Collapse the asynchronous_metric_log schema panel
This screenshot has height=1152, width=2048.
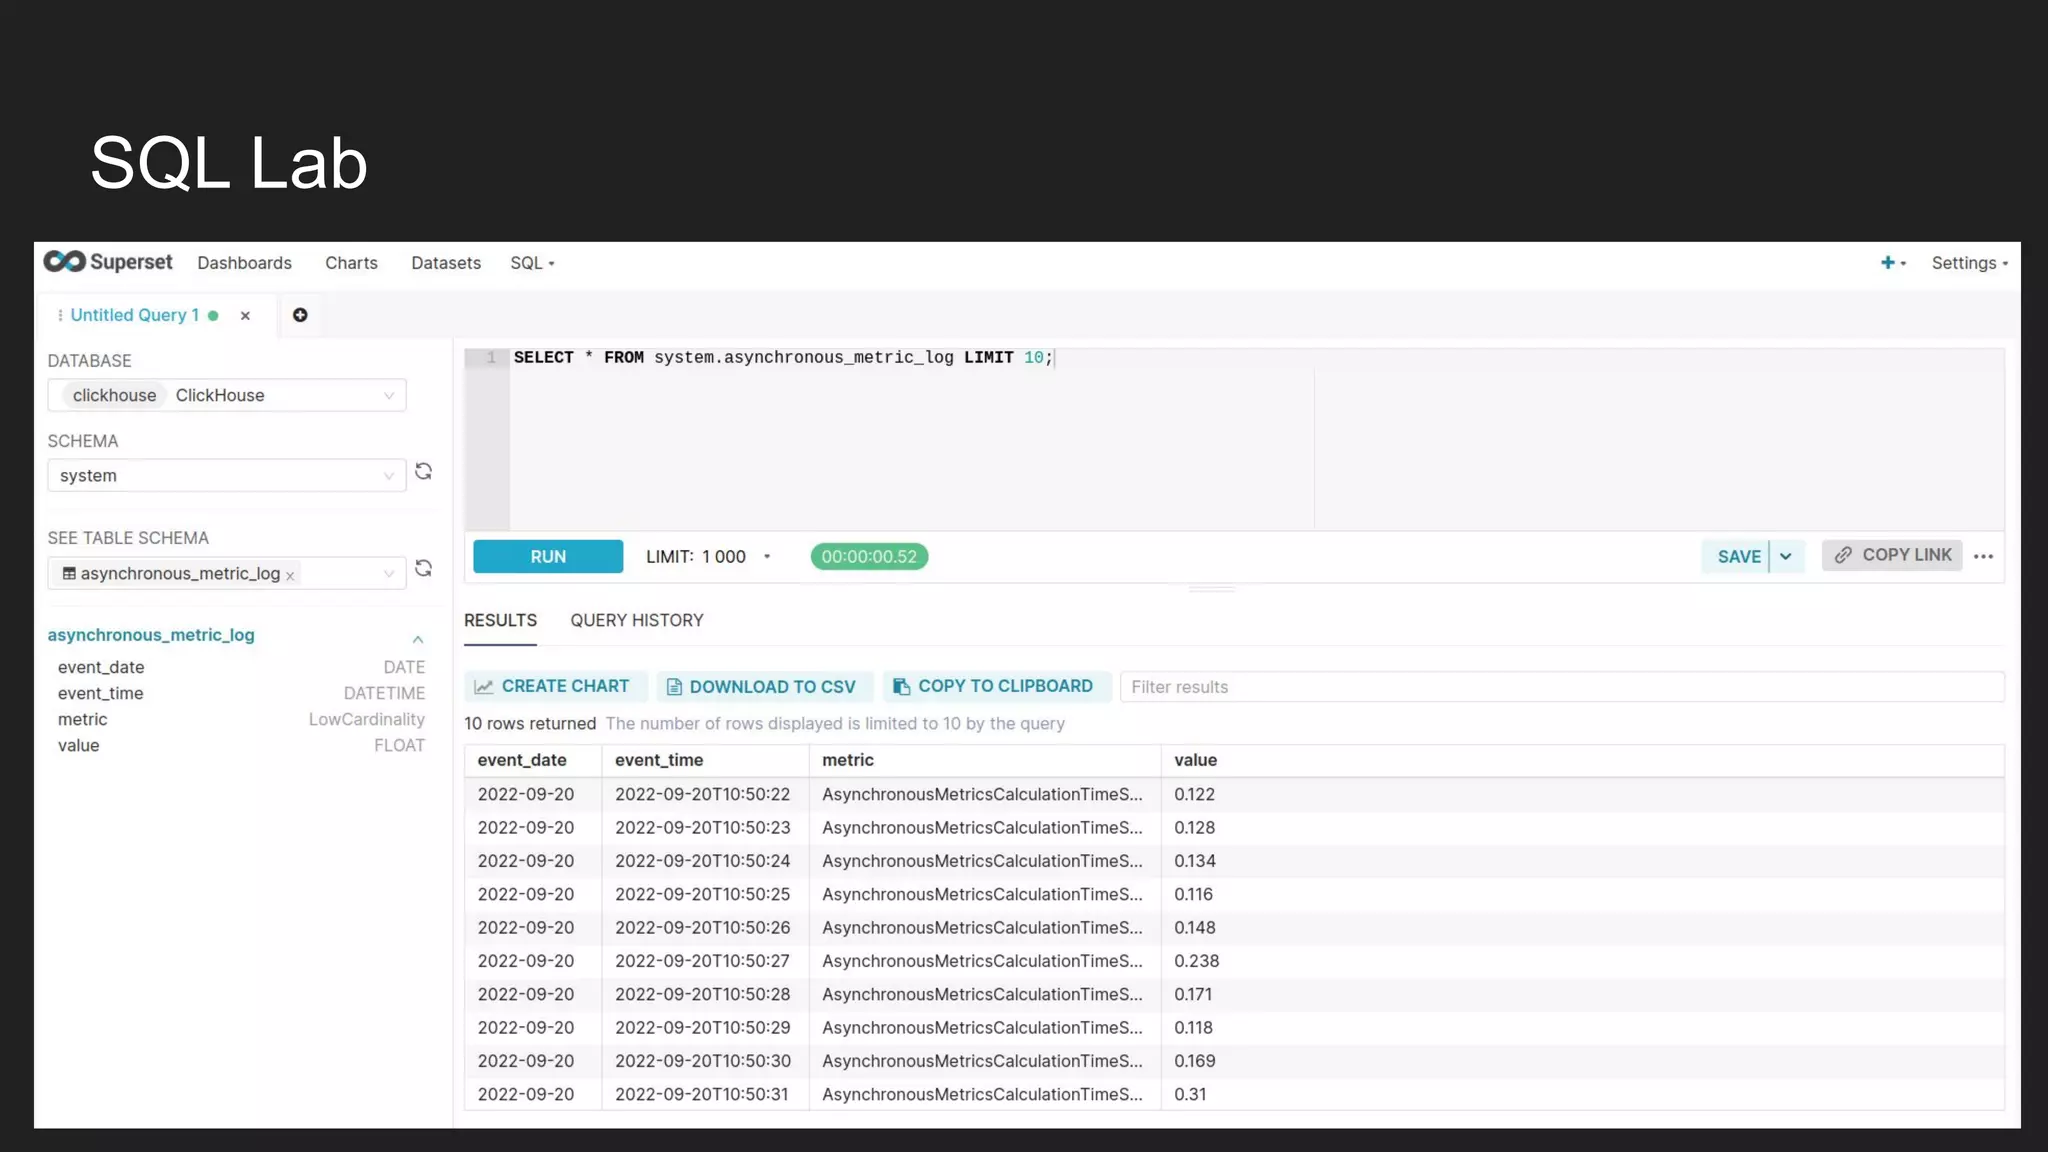pos(418,638)
